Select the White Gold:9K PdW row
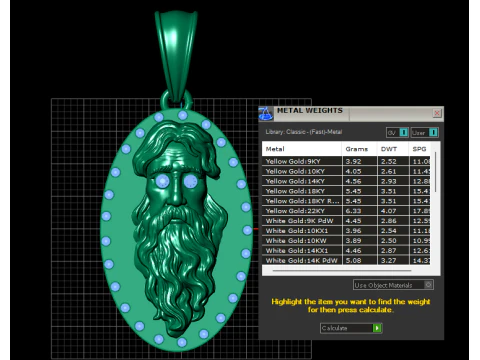Image resolution: width=480 pixels, height=360 pixels. pos(346,221)
